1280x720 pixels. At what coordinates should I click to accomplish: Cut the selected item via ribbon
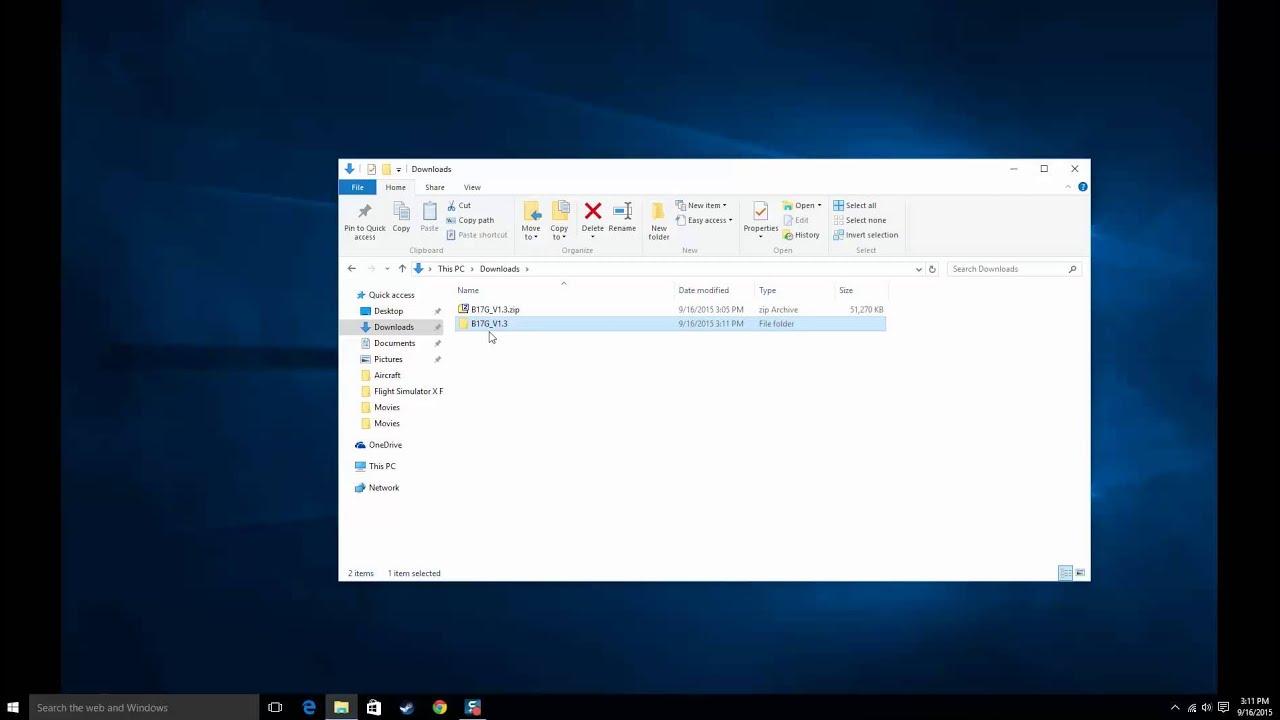(x=459, y=205)
